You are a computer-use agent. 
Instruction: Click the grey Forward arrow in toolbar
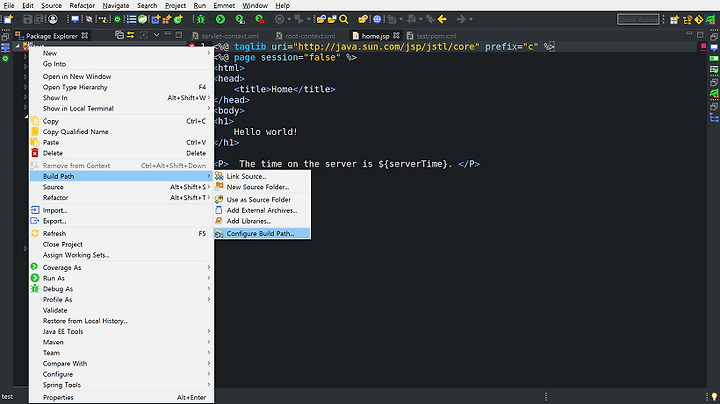pos(461,19)
